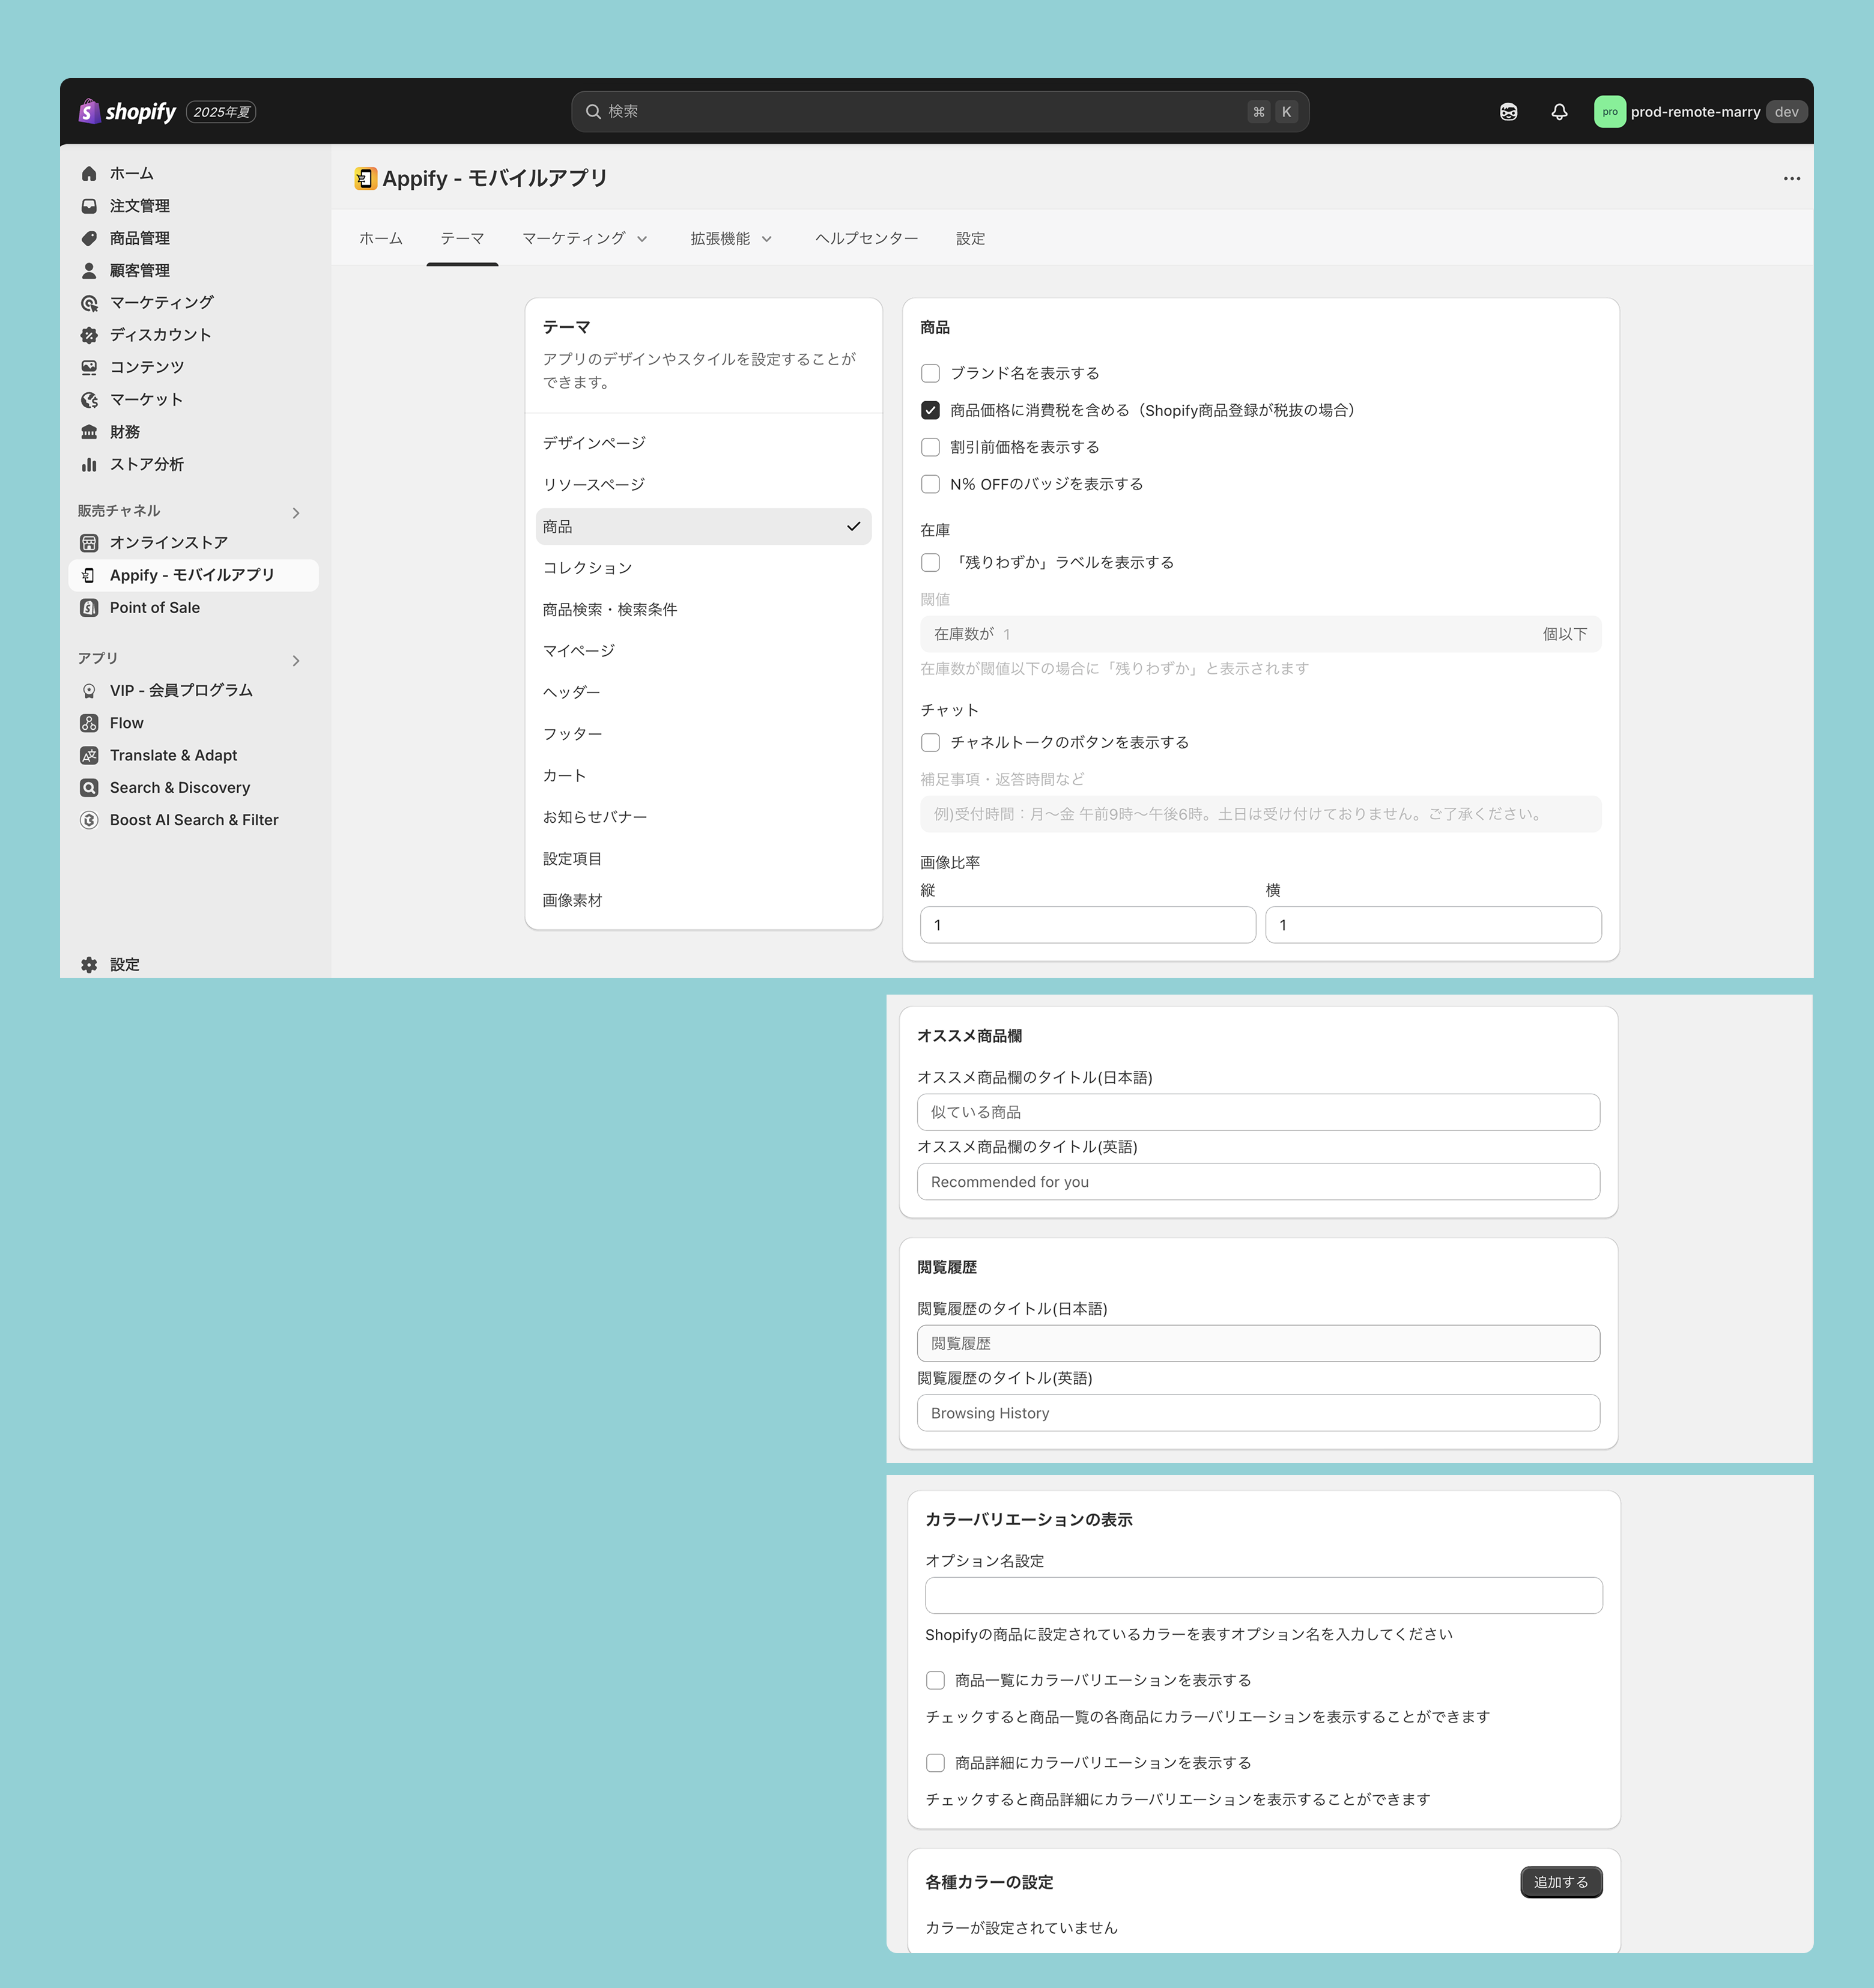This screenshot has width=1874, height=1988.
Task: Click the ホーム house icon in sidebar
Action: pyautogui.click(x=89, y=174)
